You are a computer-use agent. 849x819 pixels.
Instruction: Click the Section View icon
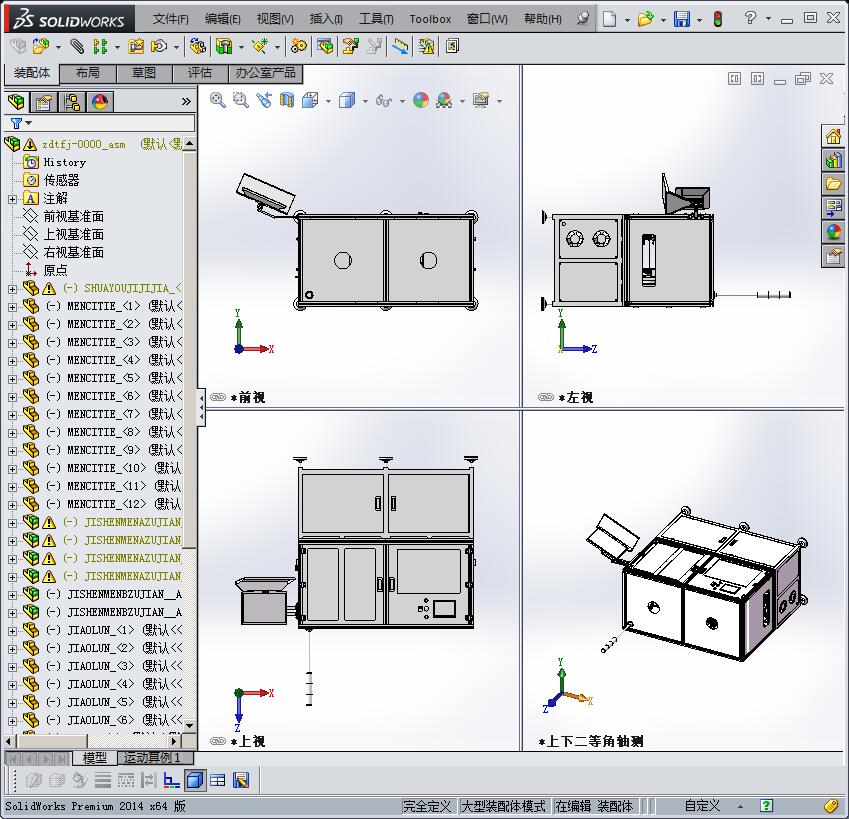(x=287, y=100)
